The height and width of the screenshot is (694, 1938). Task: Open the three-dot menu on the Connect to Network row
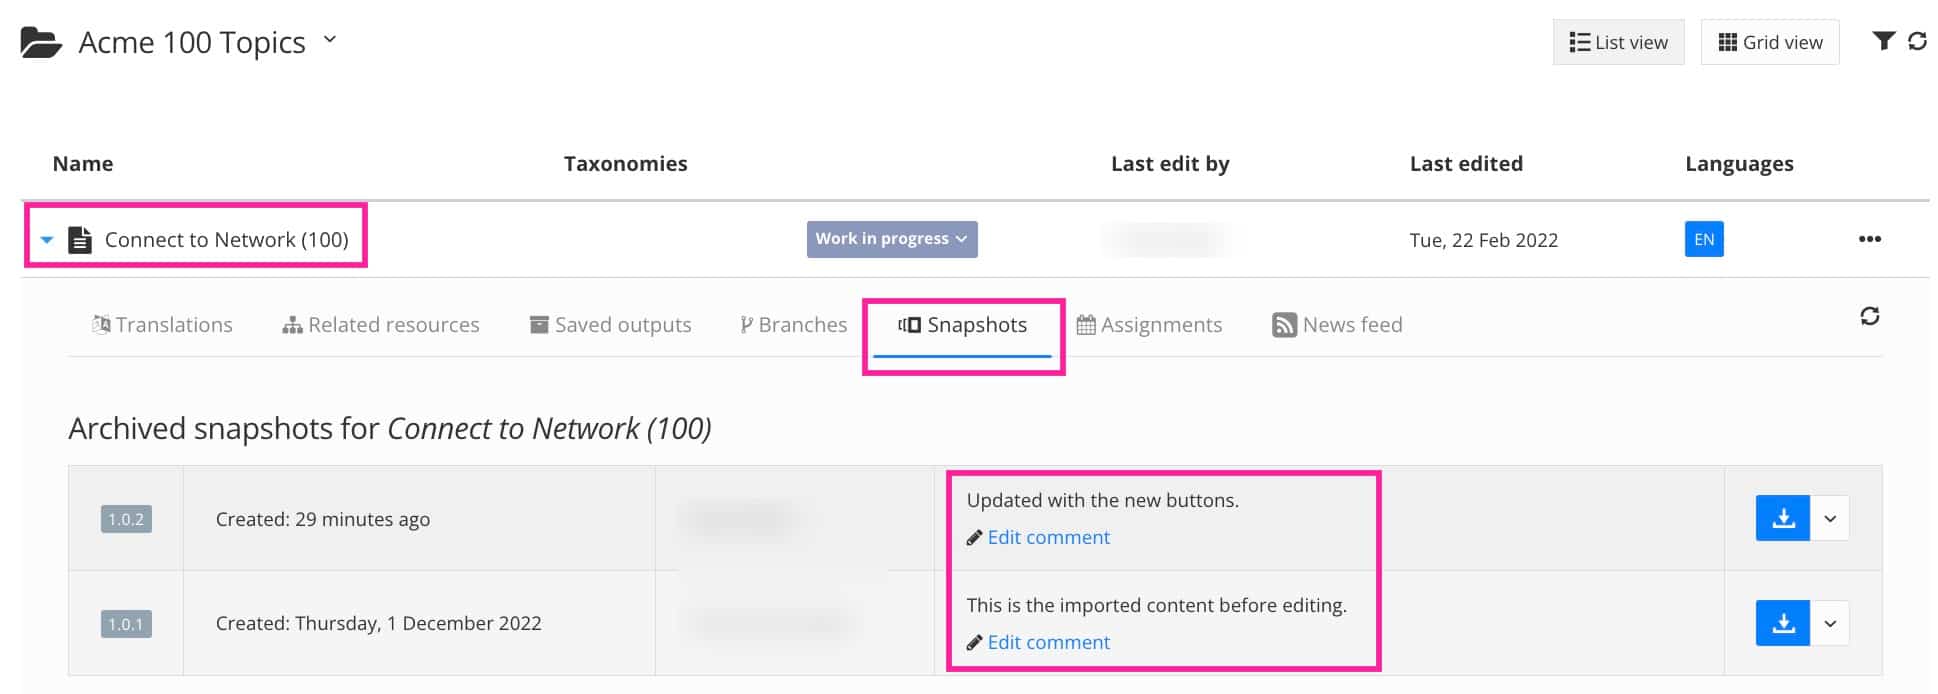click(x=1869, y=239)
